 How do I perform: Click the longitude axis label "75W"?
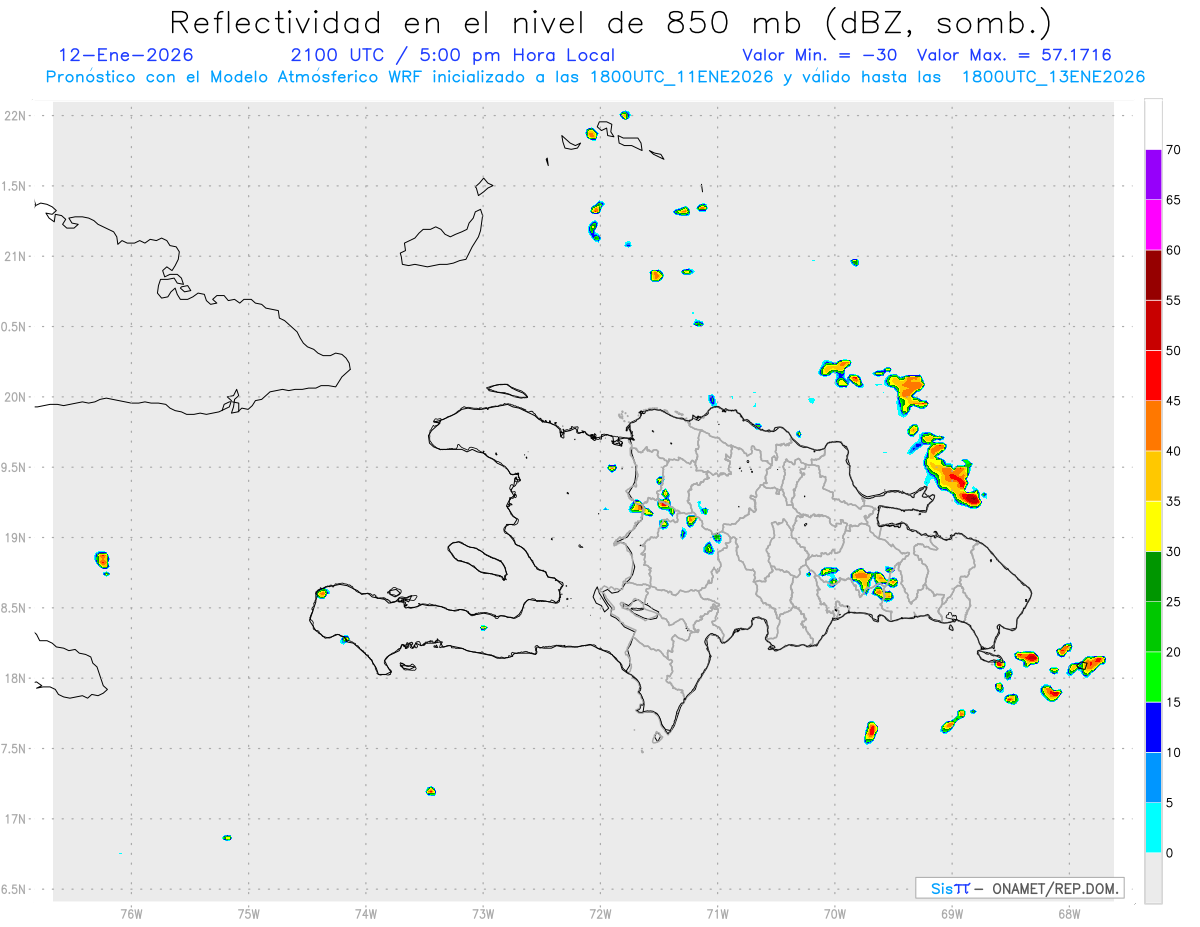click(248, 913)
